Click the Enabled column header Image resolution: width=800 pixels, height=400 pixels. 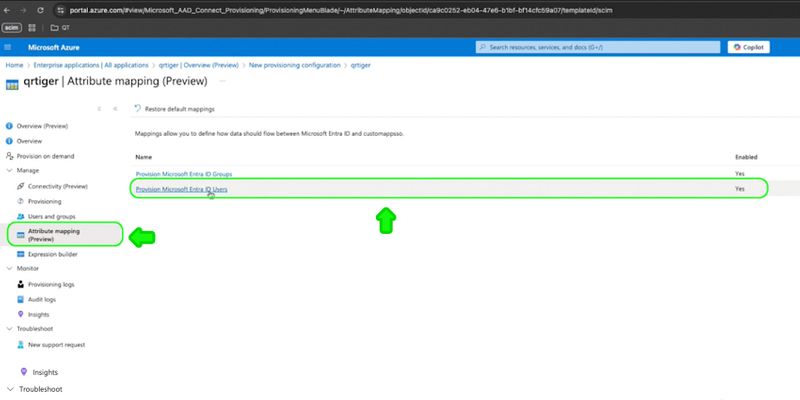tap(746, 157)
